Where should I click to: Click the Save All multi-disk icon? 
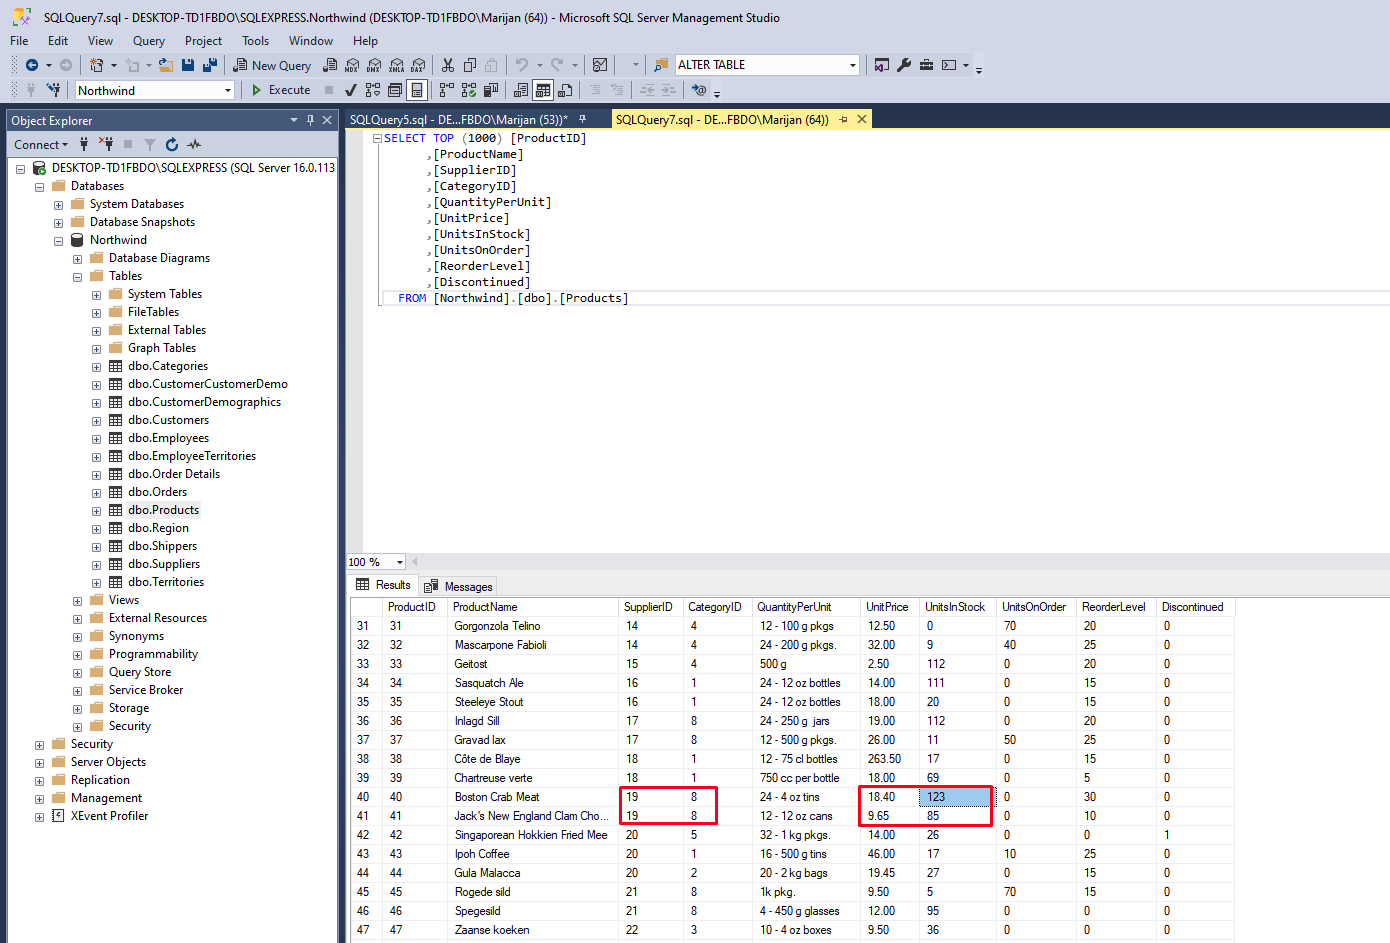pyautogui.click(x=210, y=65)
